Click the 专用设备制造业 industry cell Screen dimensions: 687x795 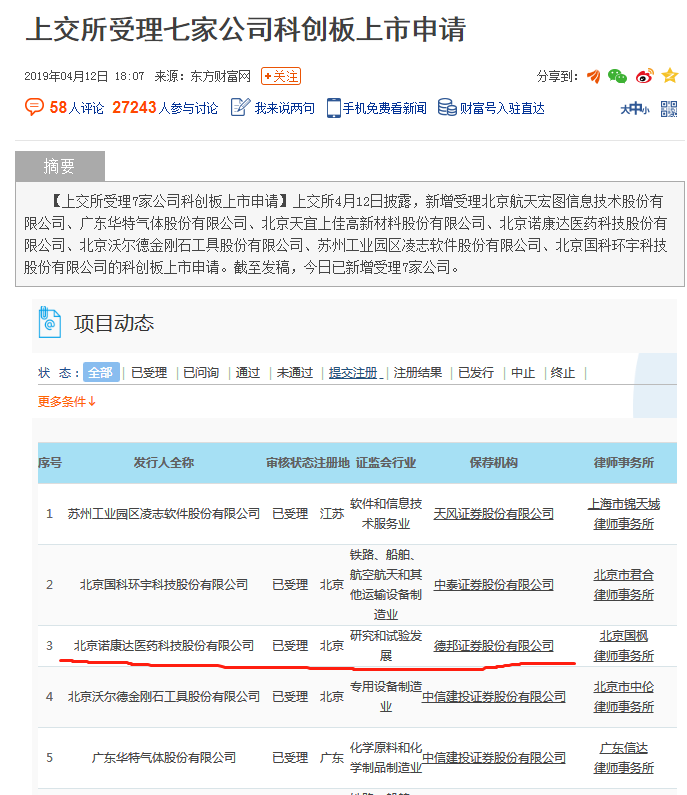(385, 697)
